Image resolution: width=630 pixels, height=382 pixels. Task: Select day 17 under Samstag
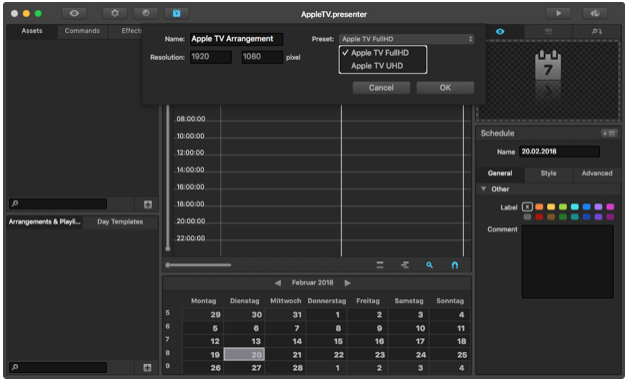click(x=408, y=341)
